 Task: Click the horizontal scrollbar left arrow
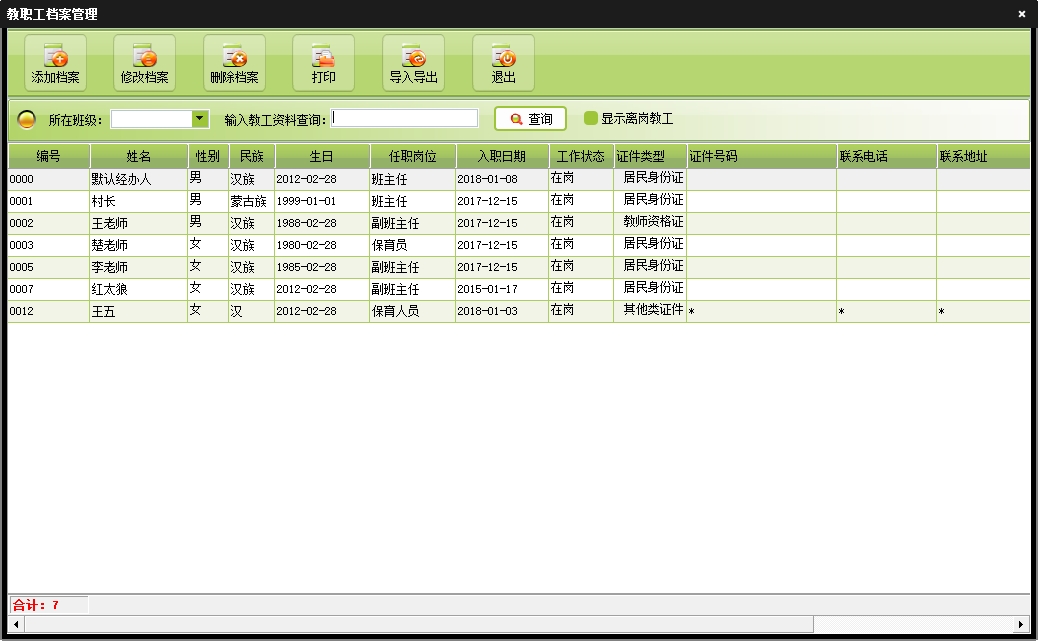tap(16, 624)
